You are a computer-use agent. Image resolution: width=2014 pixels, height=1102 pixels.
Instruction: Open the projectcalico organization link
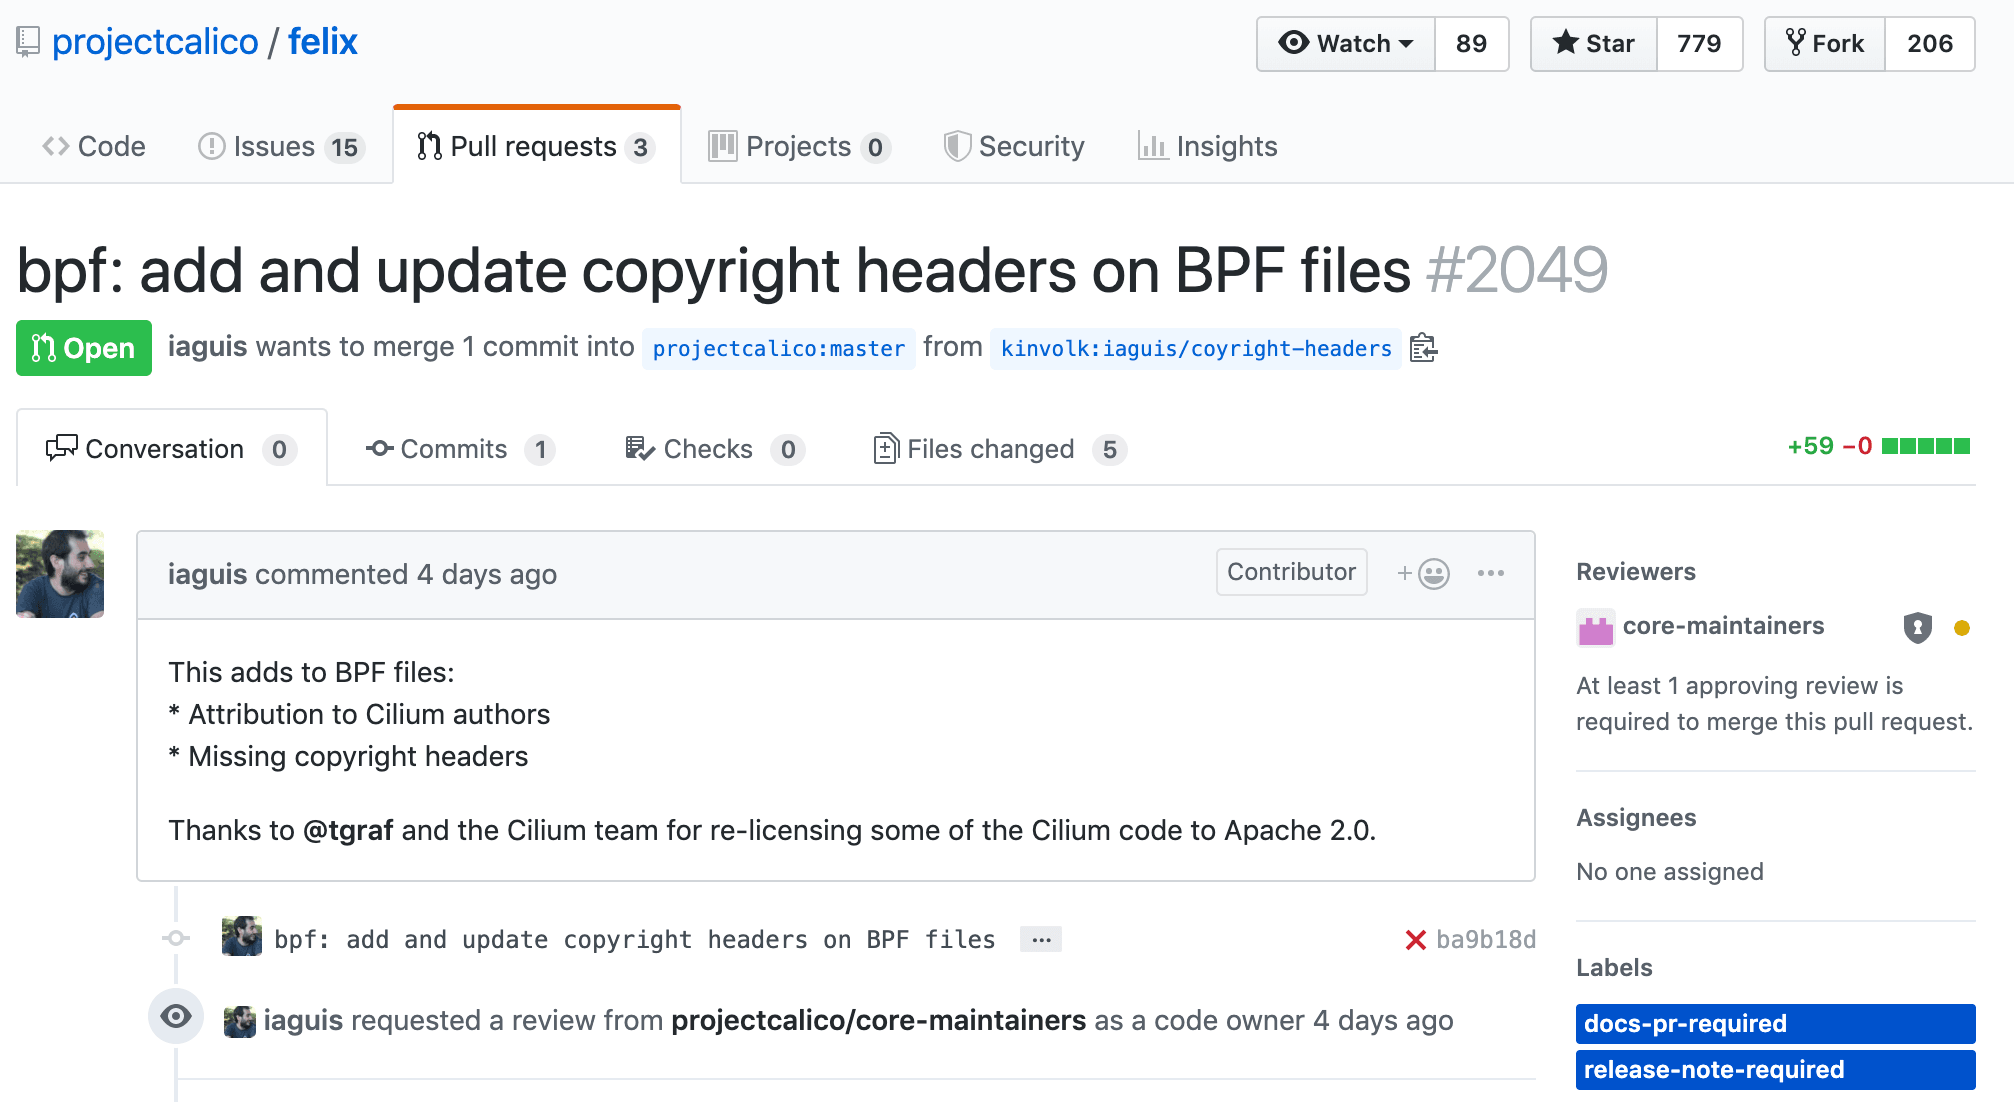pos(155,42)
